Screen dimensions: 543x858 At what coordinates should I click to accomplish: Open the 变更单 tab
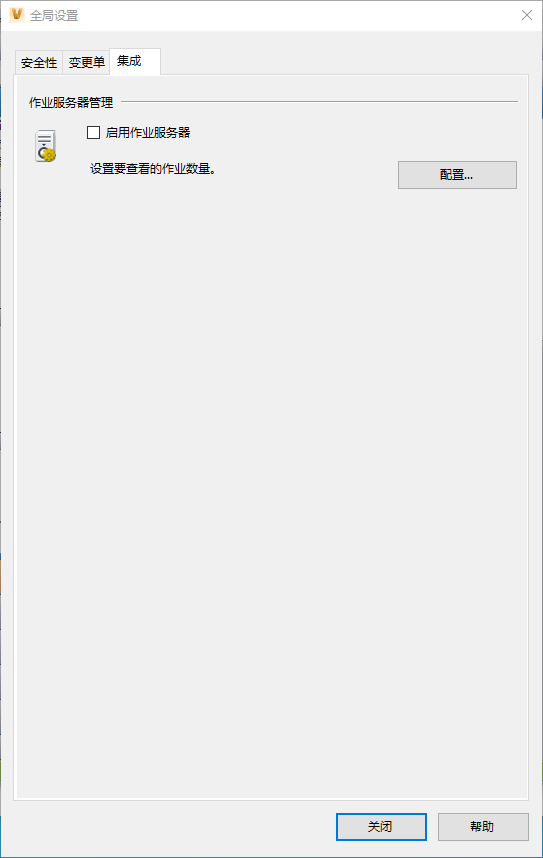point(86,63)
